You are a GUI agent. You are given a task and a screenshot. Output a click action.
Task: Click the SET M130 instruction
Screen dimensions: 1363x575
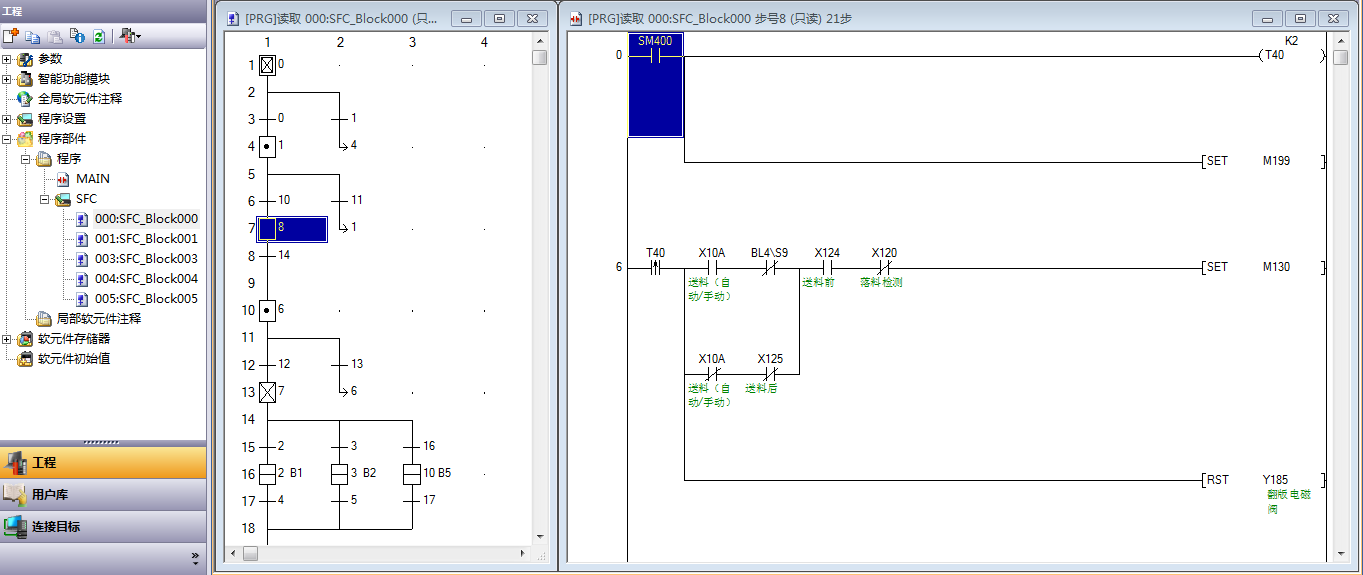pos(1262,268)
